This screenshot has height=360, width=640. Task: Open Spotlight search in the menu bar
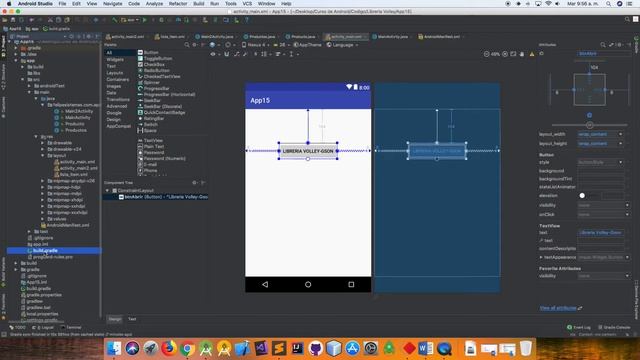tap(609, 4)
